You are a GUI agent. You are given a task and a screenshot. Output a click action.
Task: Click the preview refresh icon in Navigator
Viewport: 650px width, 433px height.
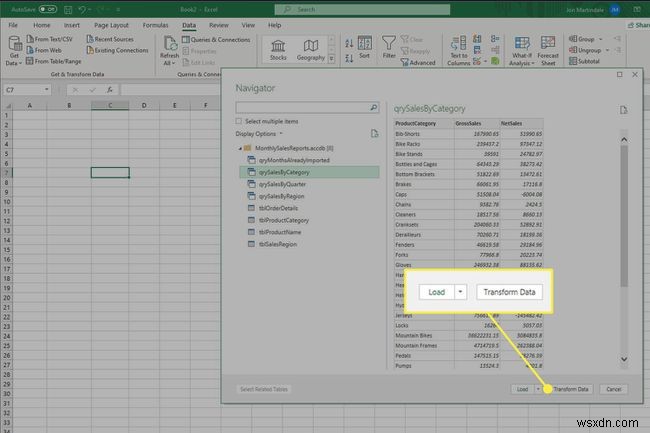(x=622, y=110)
